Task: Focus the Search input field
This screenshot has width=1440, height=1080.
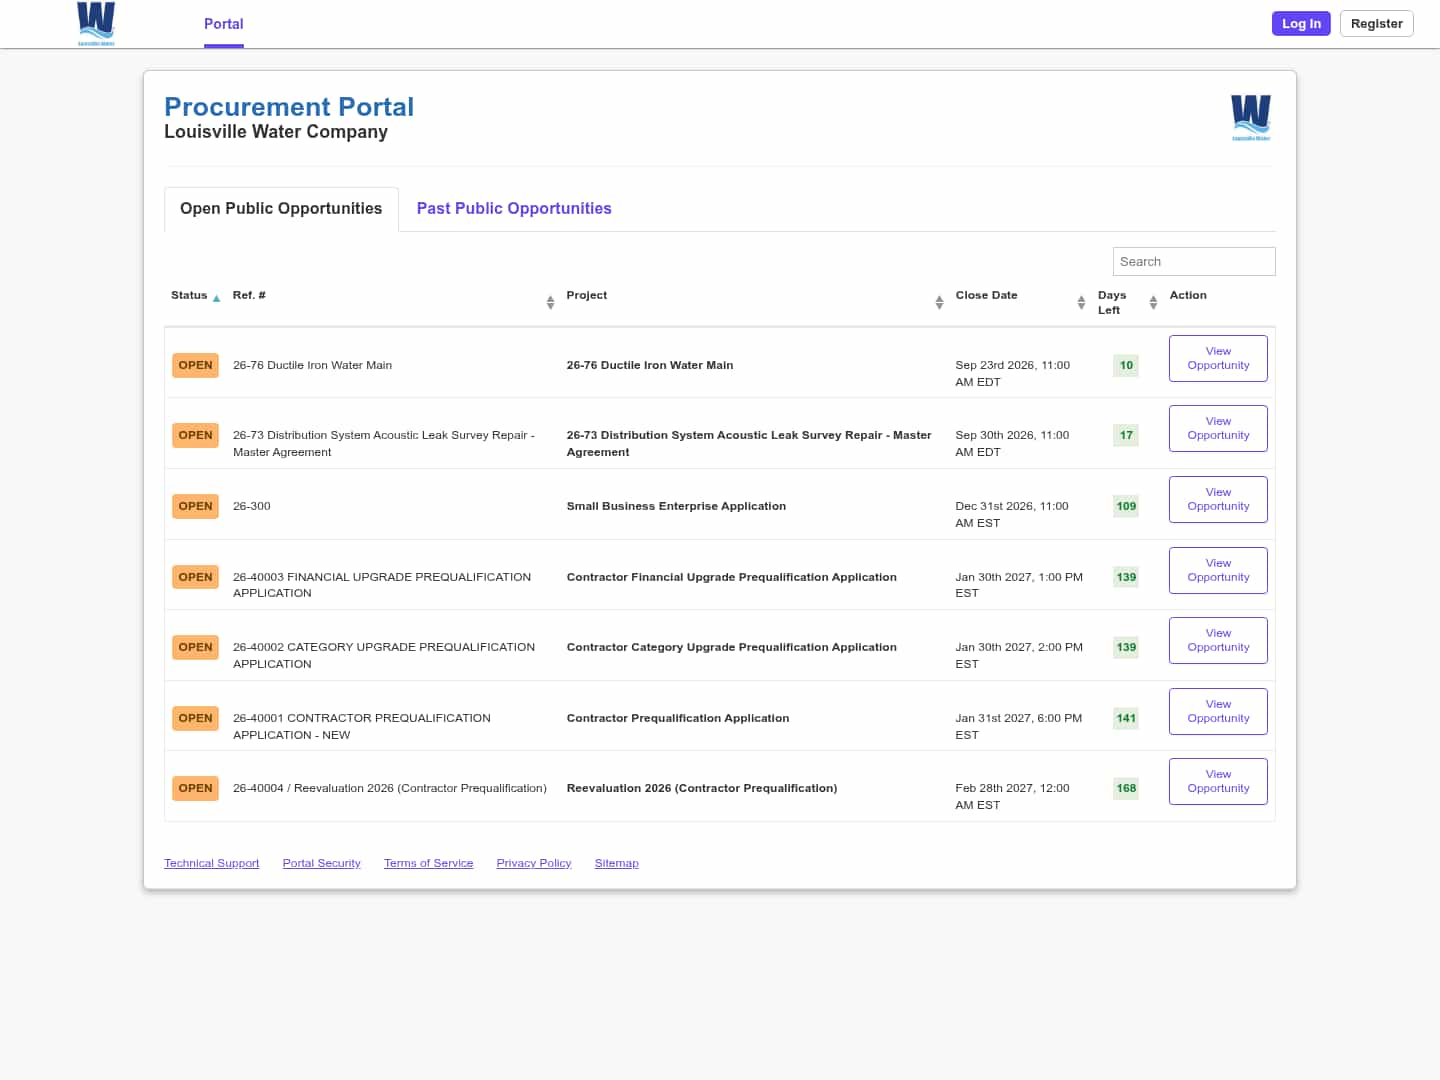Action: click(1194, 261)
